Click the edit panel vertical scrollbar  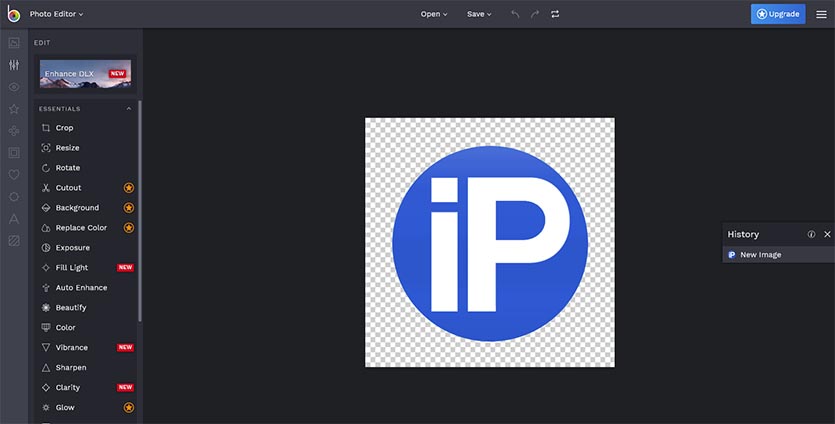140,211
